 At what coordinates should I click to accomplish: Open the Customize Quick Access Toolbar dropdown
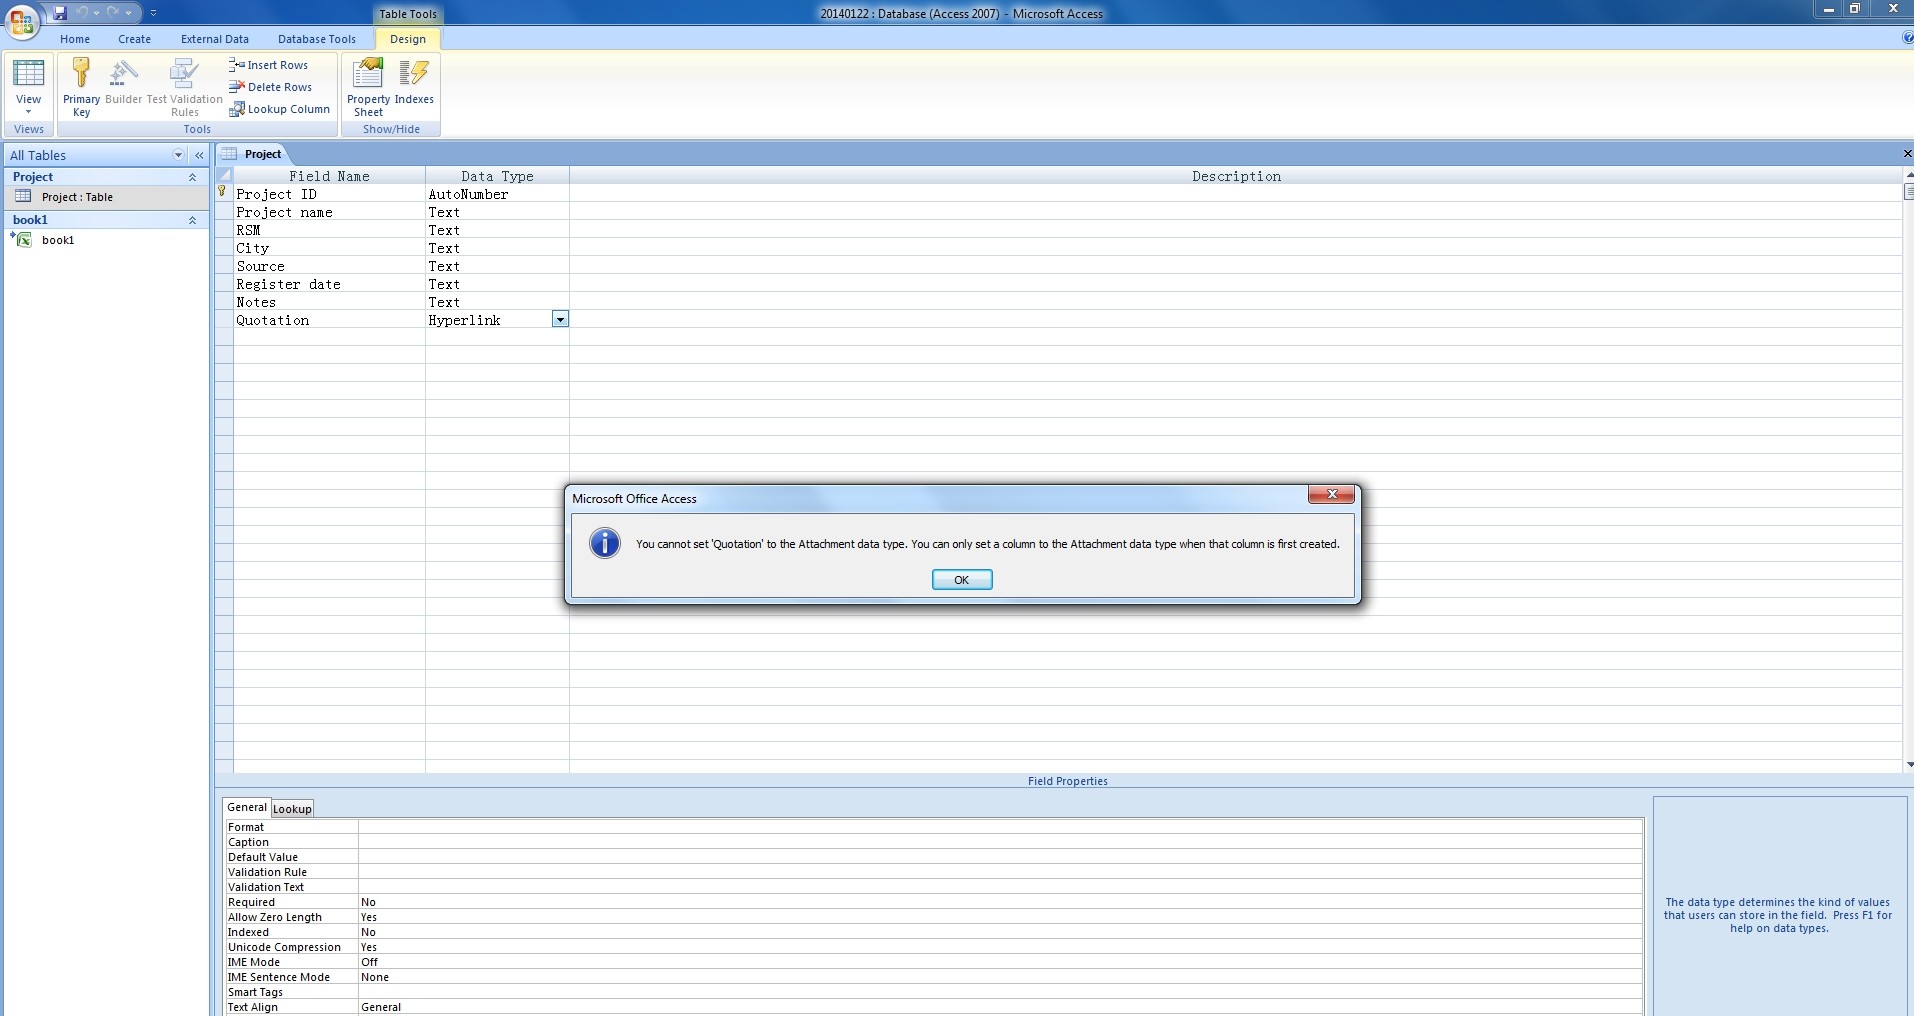click(153, 13)
